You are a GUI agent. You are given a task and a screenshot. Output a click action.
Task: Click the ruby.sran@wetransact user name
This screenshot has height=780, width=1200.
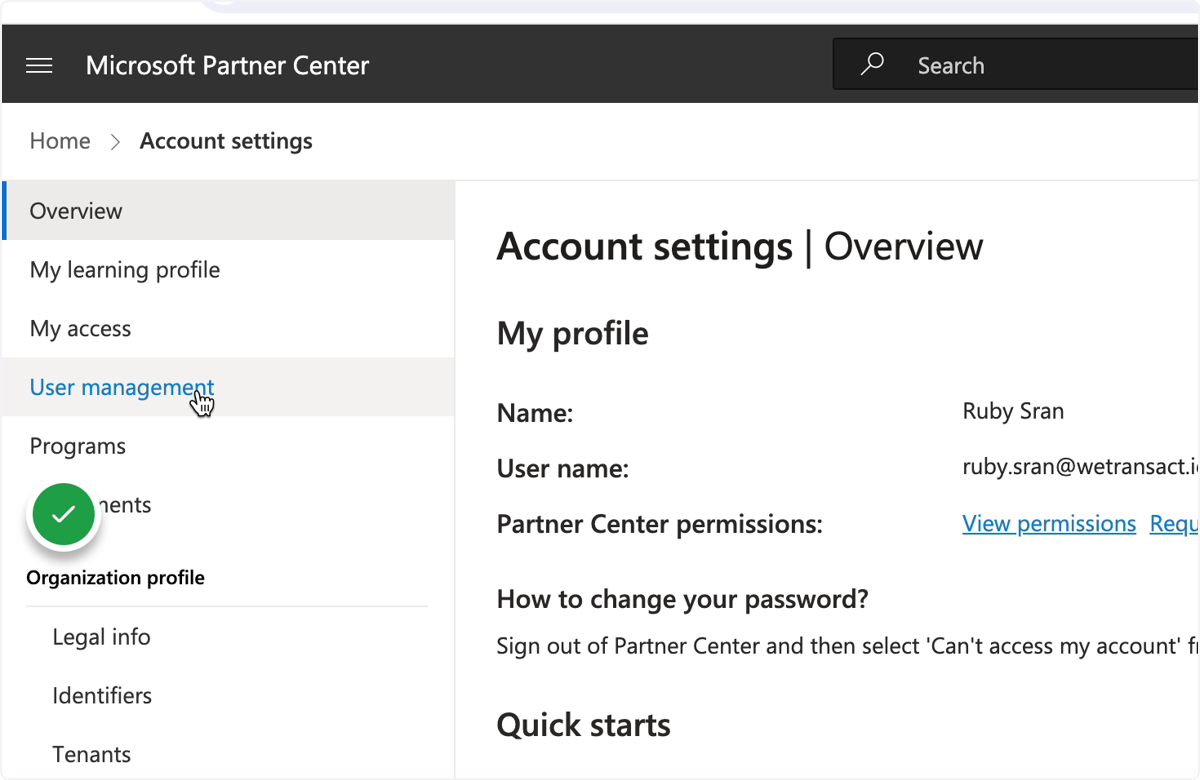(1080, 467)
